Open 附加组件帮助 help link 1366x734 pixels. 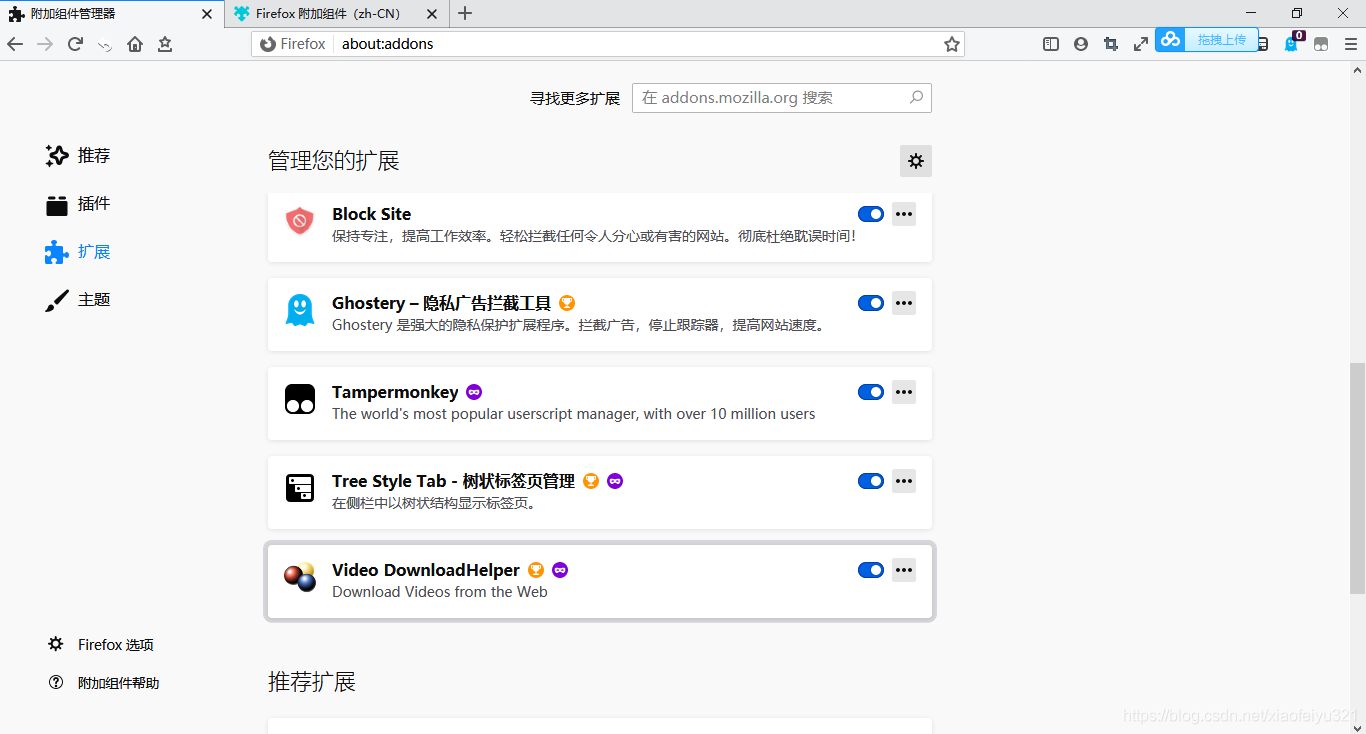pos(104,683)
